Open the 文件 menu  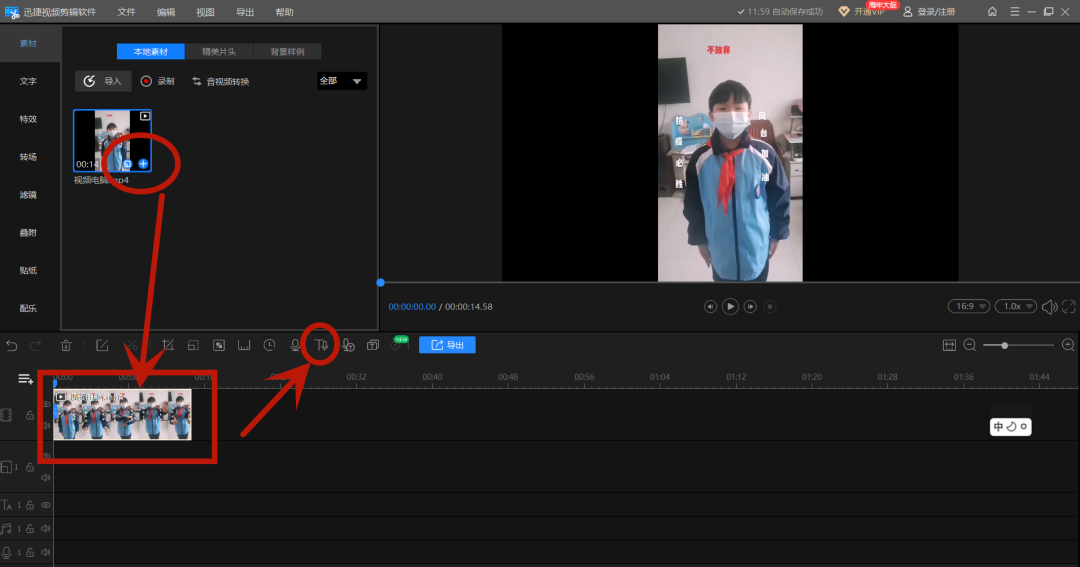(x=126, y=12)
